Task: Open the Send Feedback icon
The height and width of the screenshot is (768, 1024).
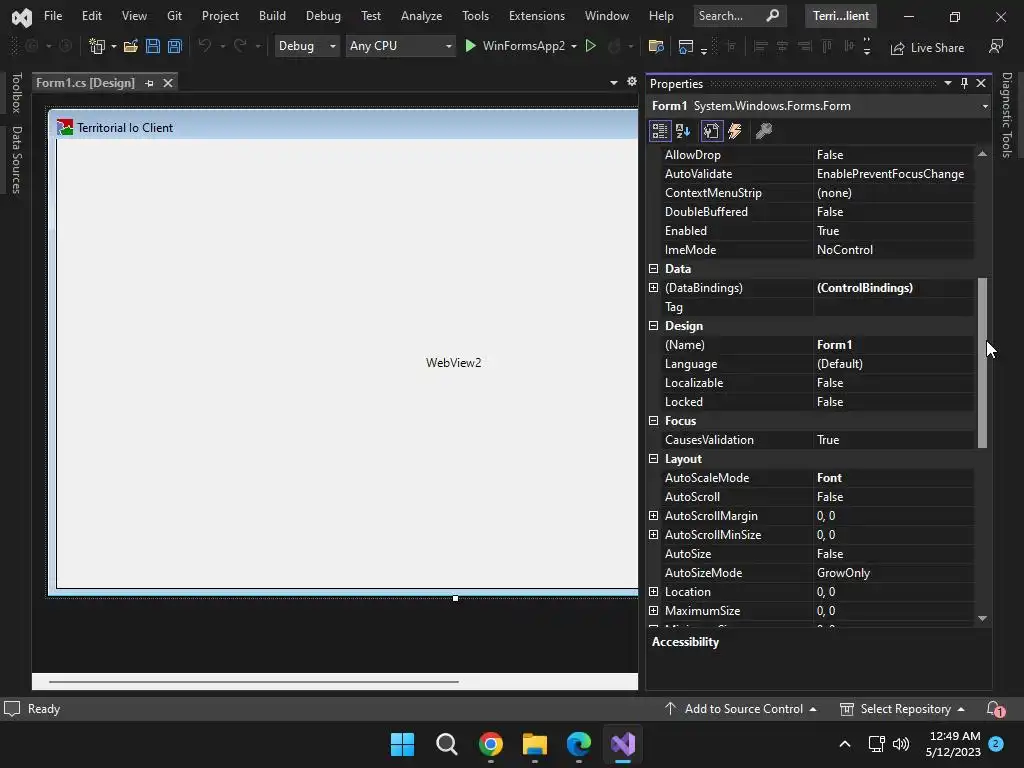Action: pyautogui.click(x=996, y=46)
